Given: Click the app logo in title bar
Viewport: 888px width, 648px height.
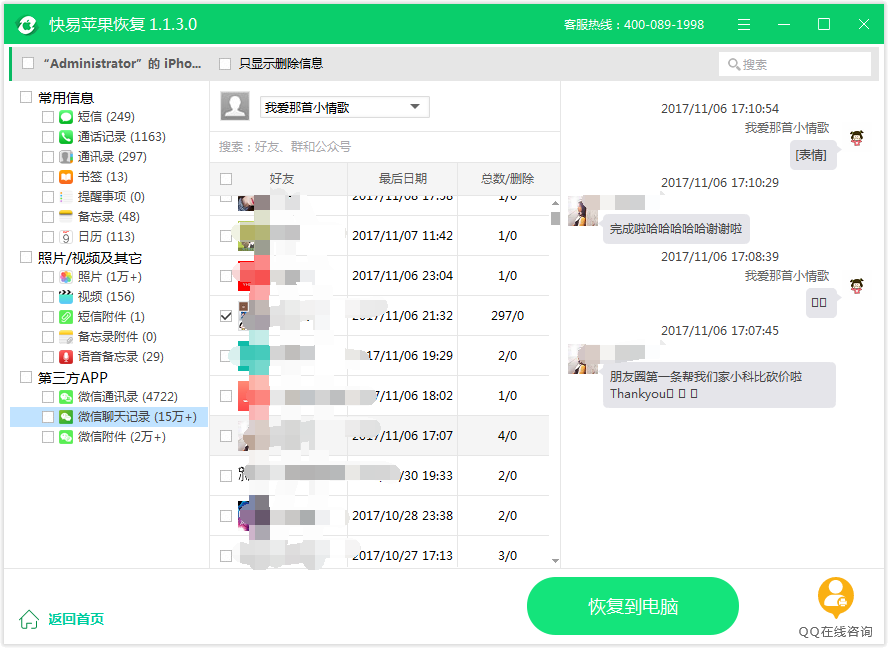Looking at the screenshot, I should (x=27, y=24).
